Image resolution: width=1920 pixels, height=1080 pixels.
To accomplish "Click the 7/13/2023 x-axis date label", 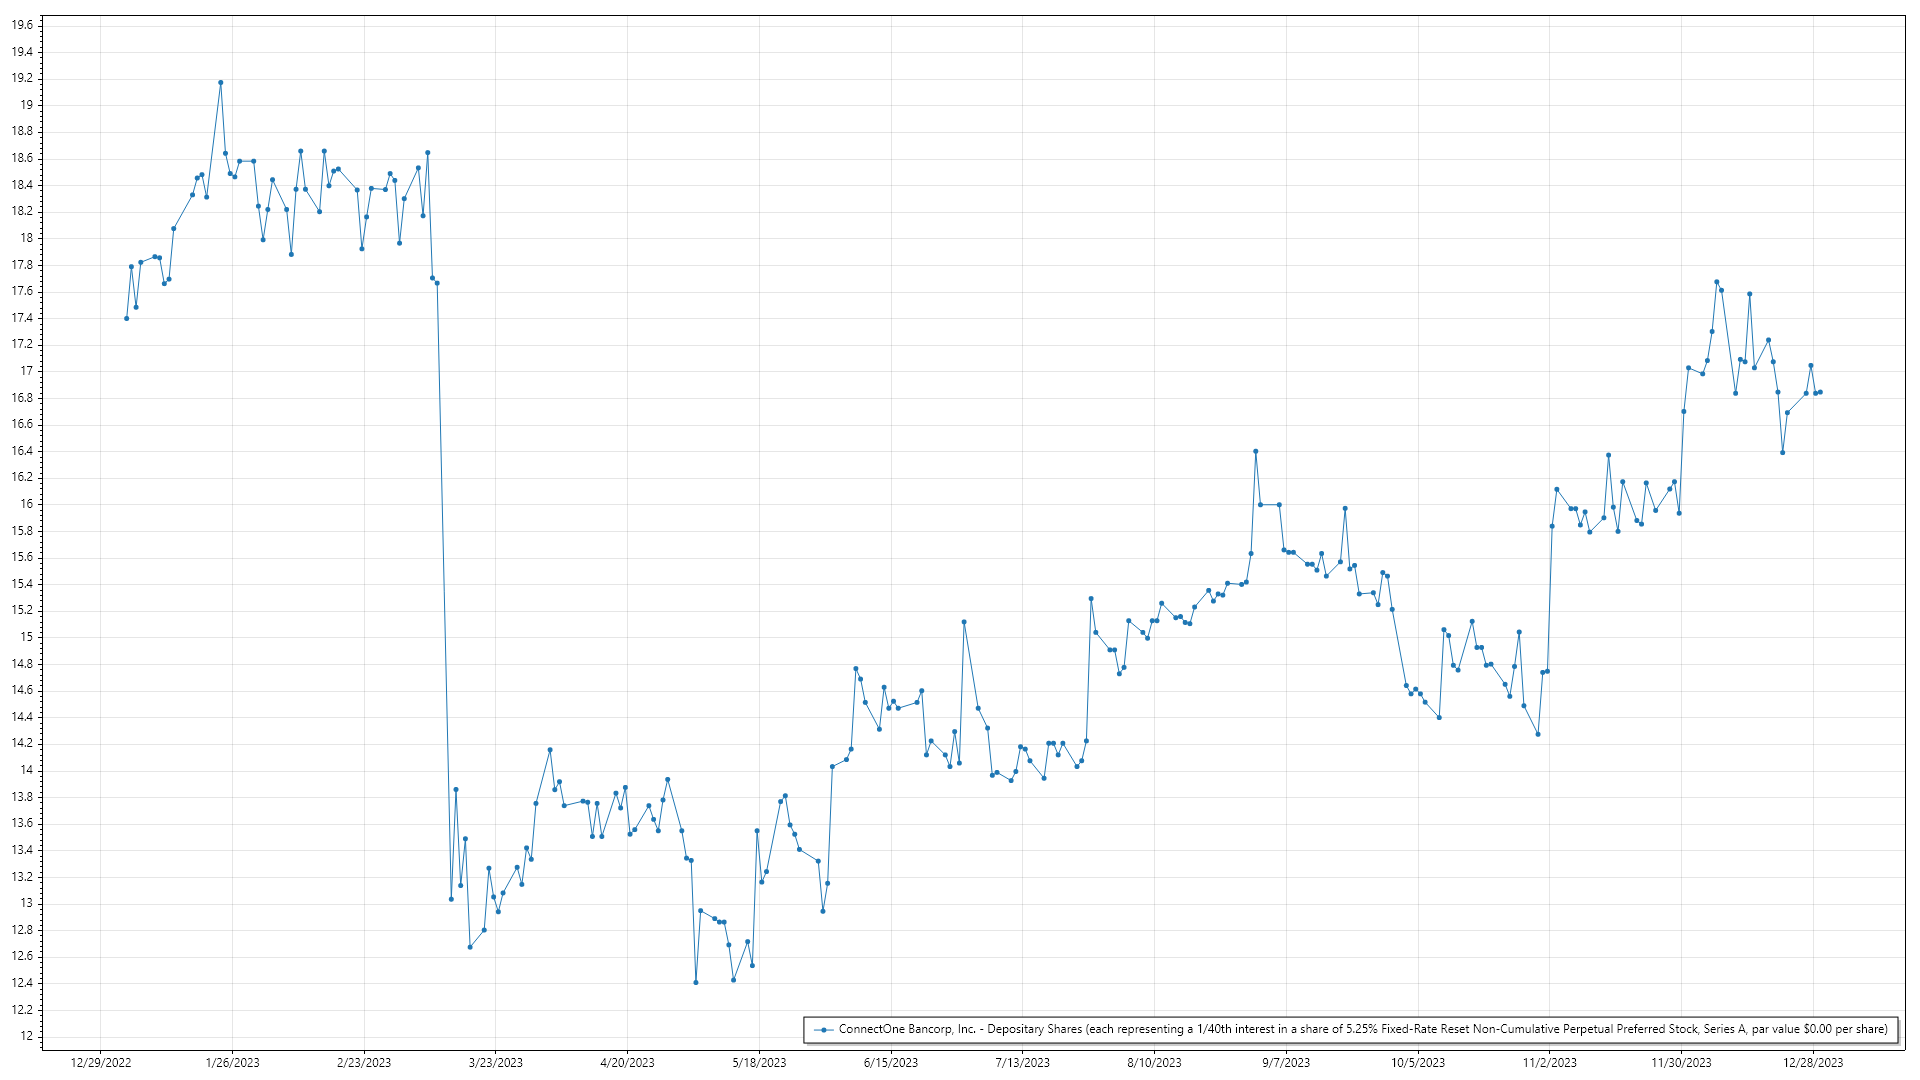I will [1023, 1062].
